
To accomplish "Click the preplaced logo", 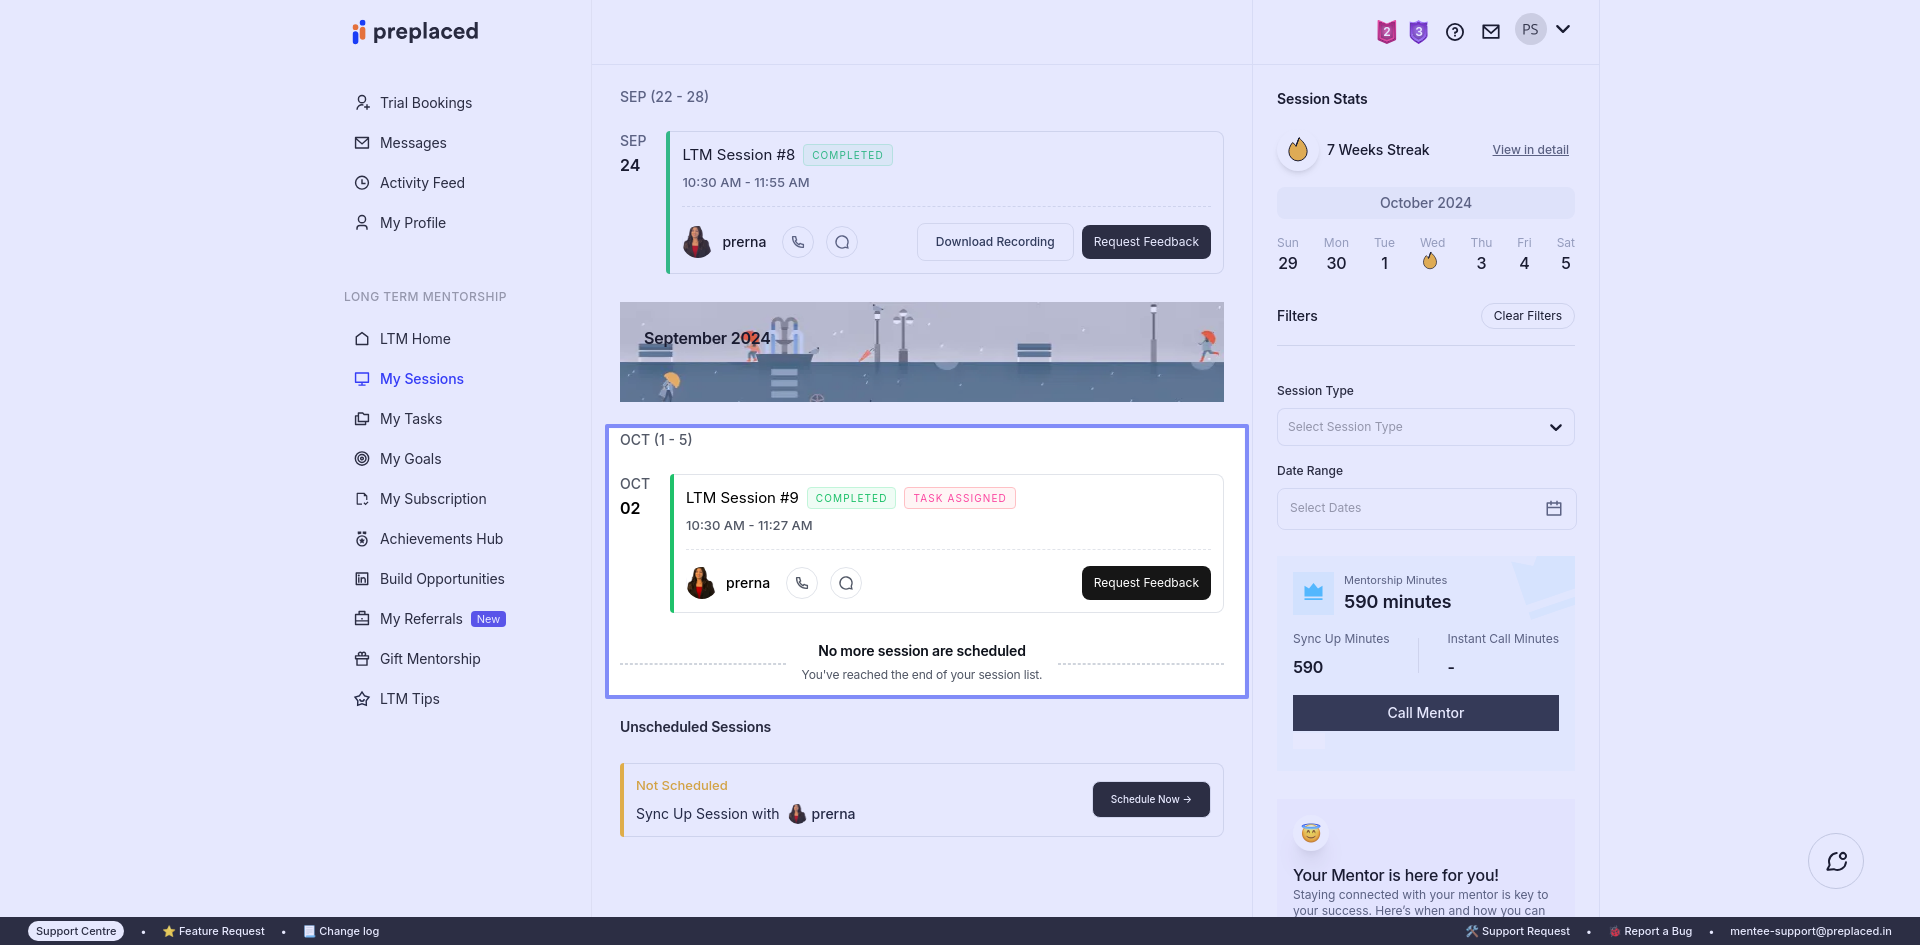I will tap(415, 32).
